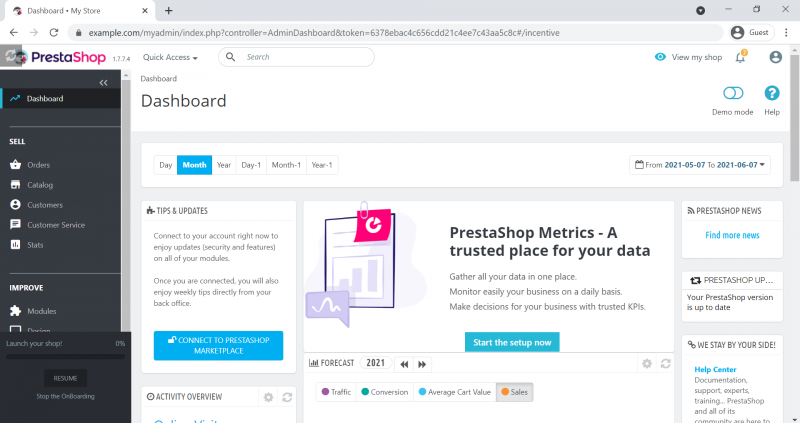Viewport: 800px width, 423px height.
Task: Go to next forecast year
Action: (x=423, y=364)
